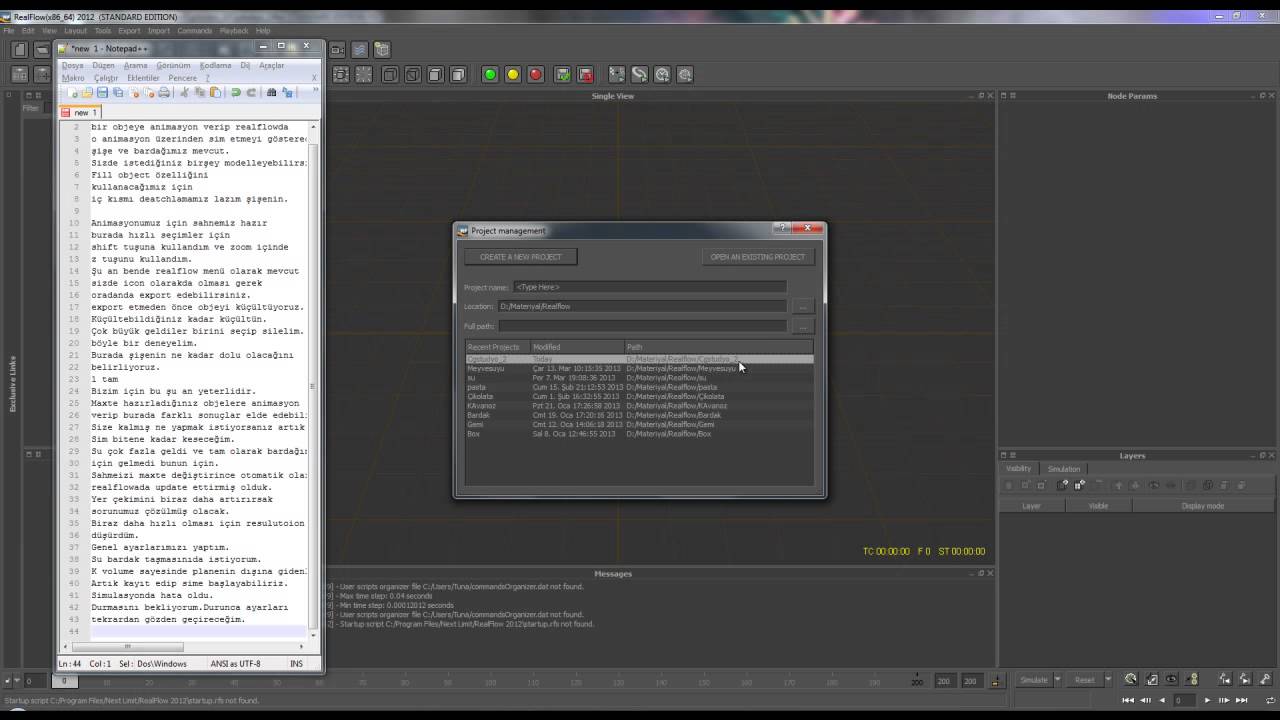Image resolution: width=1280 pixels, height=720 pixels.
Task: Click the green status light in RealFlow toolbar
Action: tap(490, 75)
